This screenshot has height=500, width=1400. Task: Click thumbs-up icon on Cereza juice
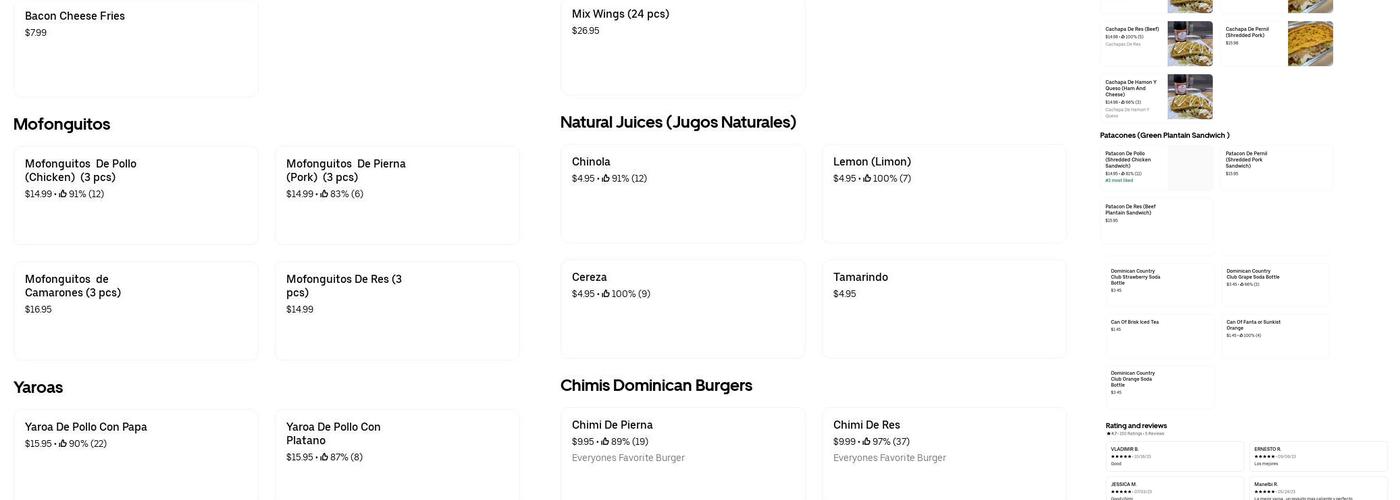pos(606,294)
